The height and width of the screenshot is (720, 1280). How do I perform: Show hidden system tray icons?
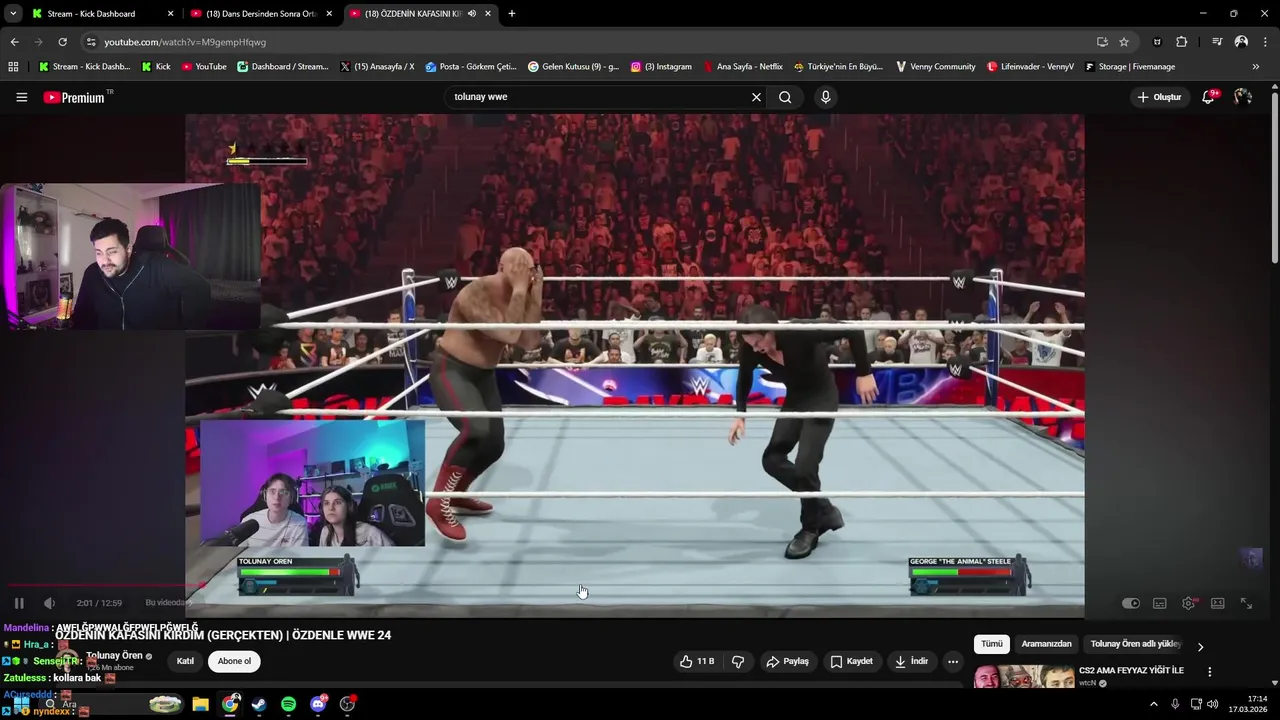1153,704
